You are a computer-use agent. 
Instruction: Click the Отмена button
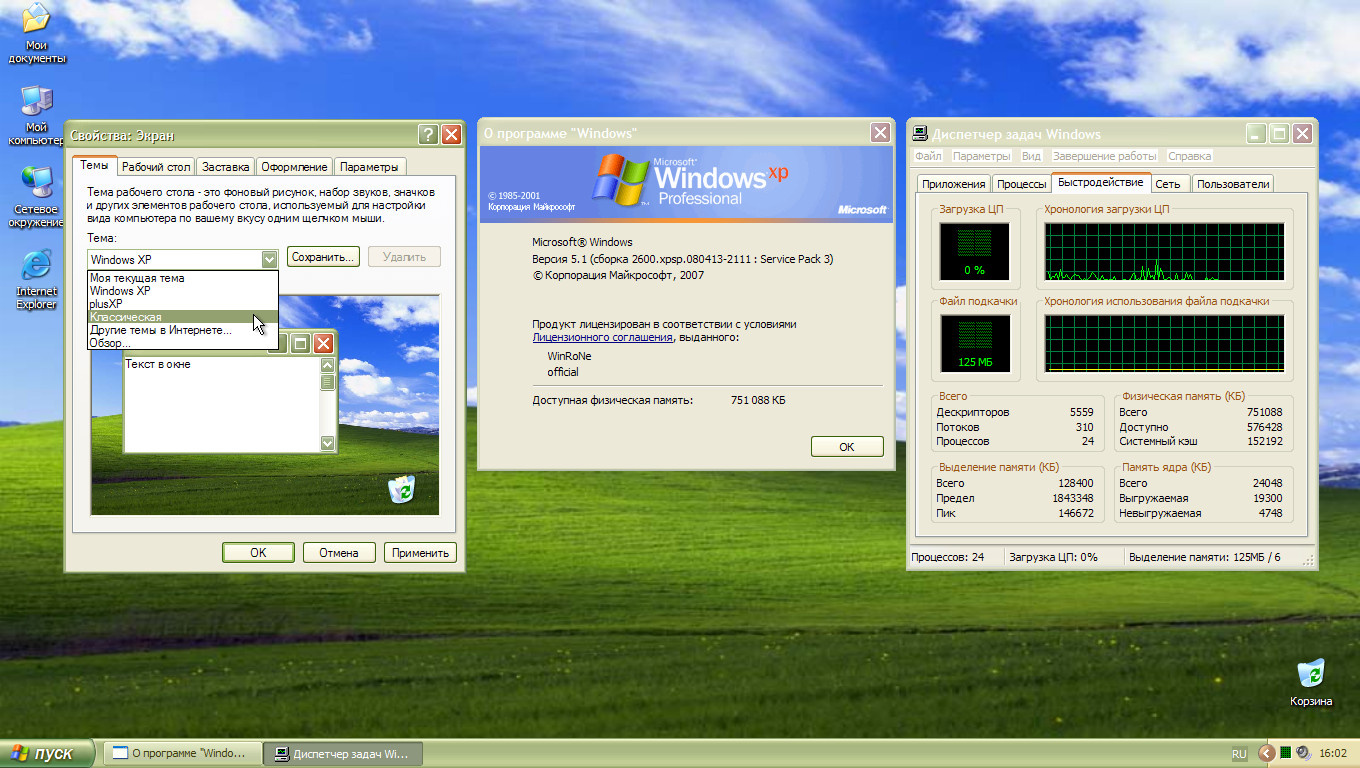point(338,552)
